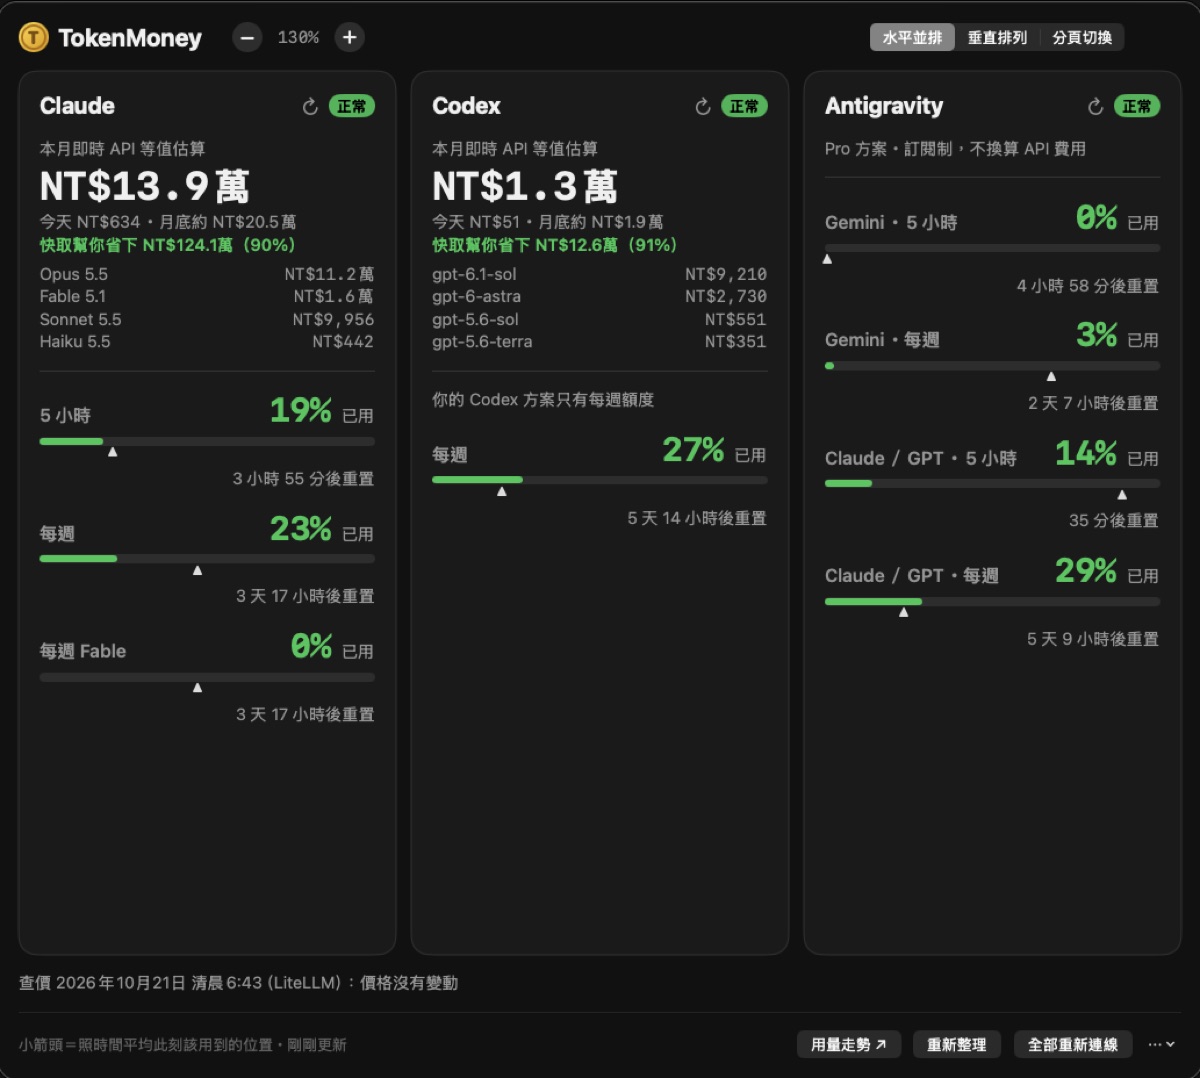The image size is (1200, 1078).
Task: Decrease zoom with the minus button
Action: pos(247,38)
